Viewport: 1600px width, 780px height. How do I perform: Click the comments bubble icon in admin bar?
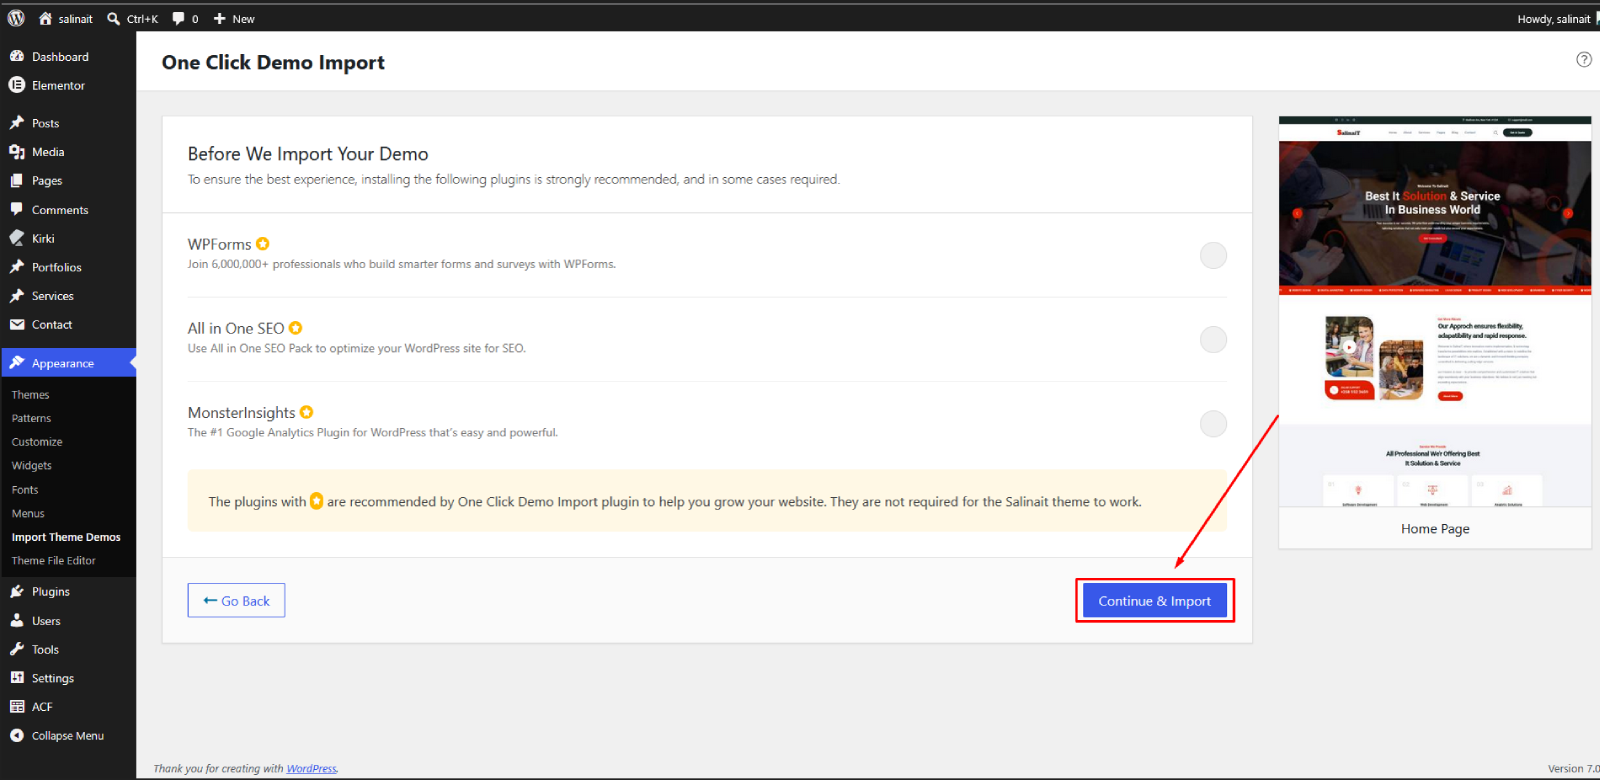click(x=179, y=18)
